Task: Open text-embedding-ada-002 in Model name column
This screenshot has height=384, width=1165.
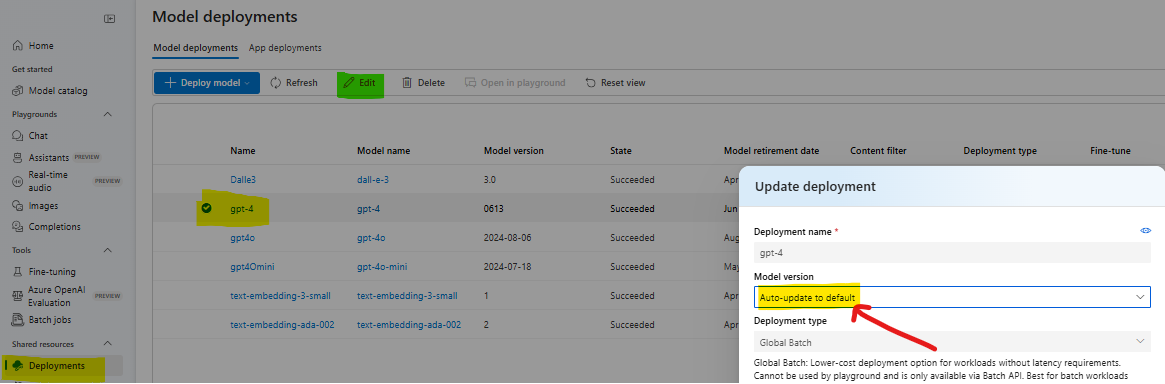Action: click(409, 325)
